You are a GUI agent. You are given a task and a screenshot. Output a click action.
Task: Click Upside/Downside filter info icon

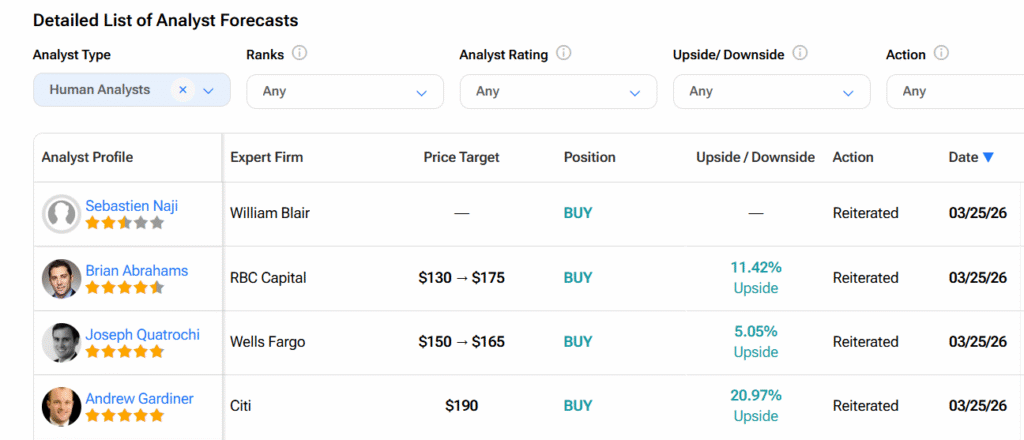coord(800,54)
